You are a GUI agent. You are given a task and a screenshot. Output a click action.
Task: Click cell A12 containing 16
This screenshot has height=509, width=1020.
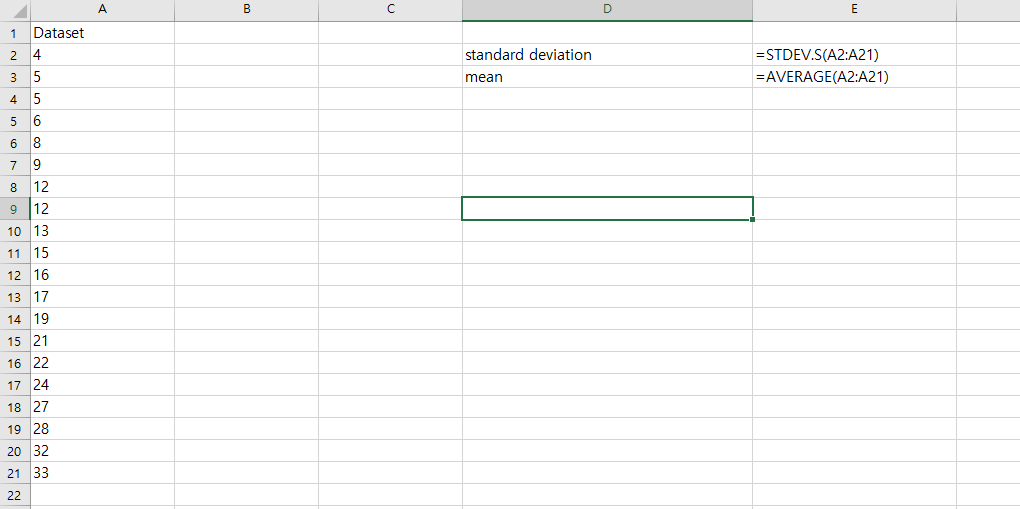102,275
